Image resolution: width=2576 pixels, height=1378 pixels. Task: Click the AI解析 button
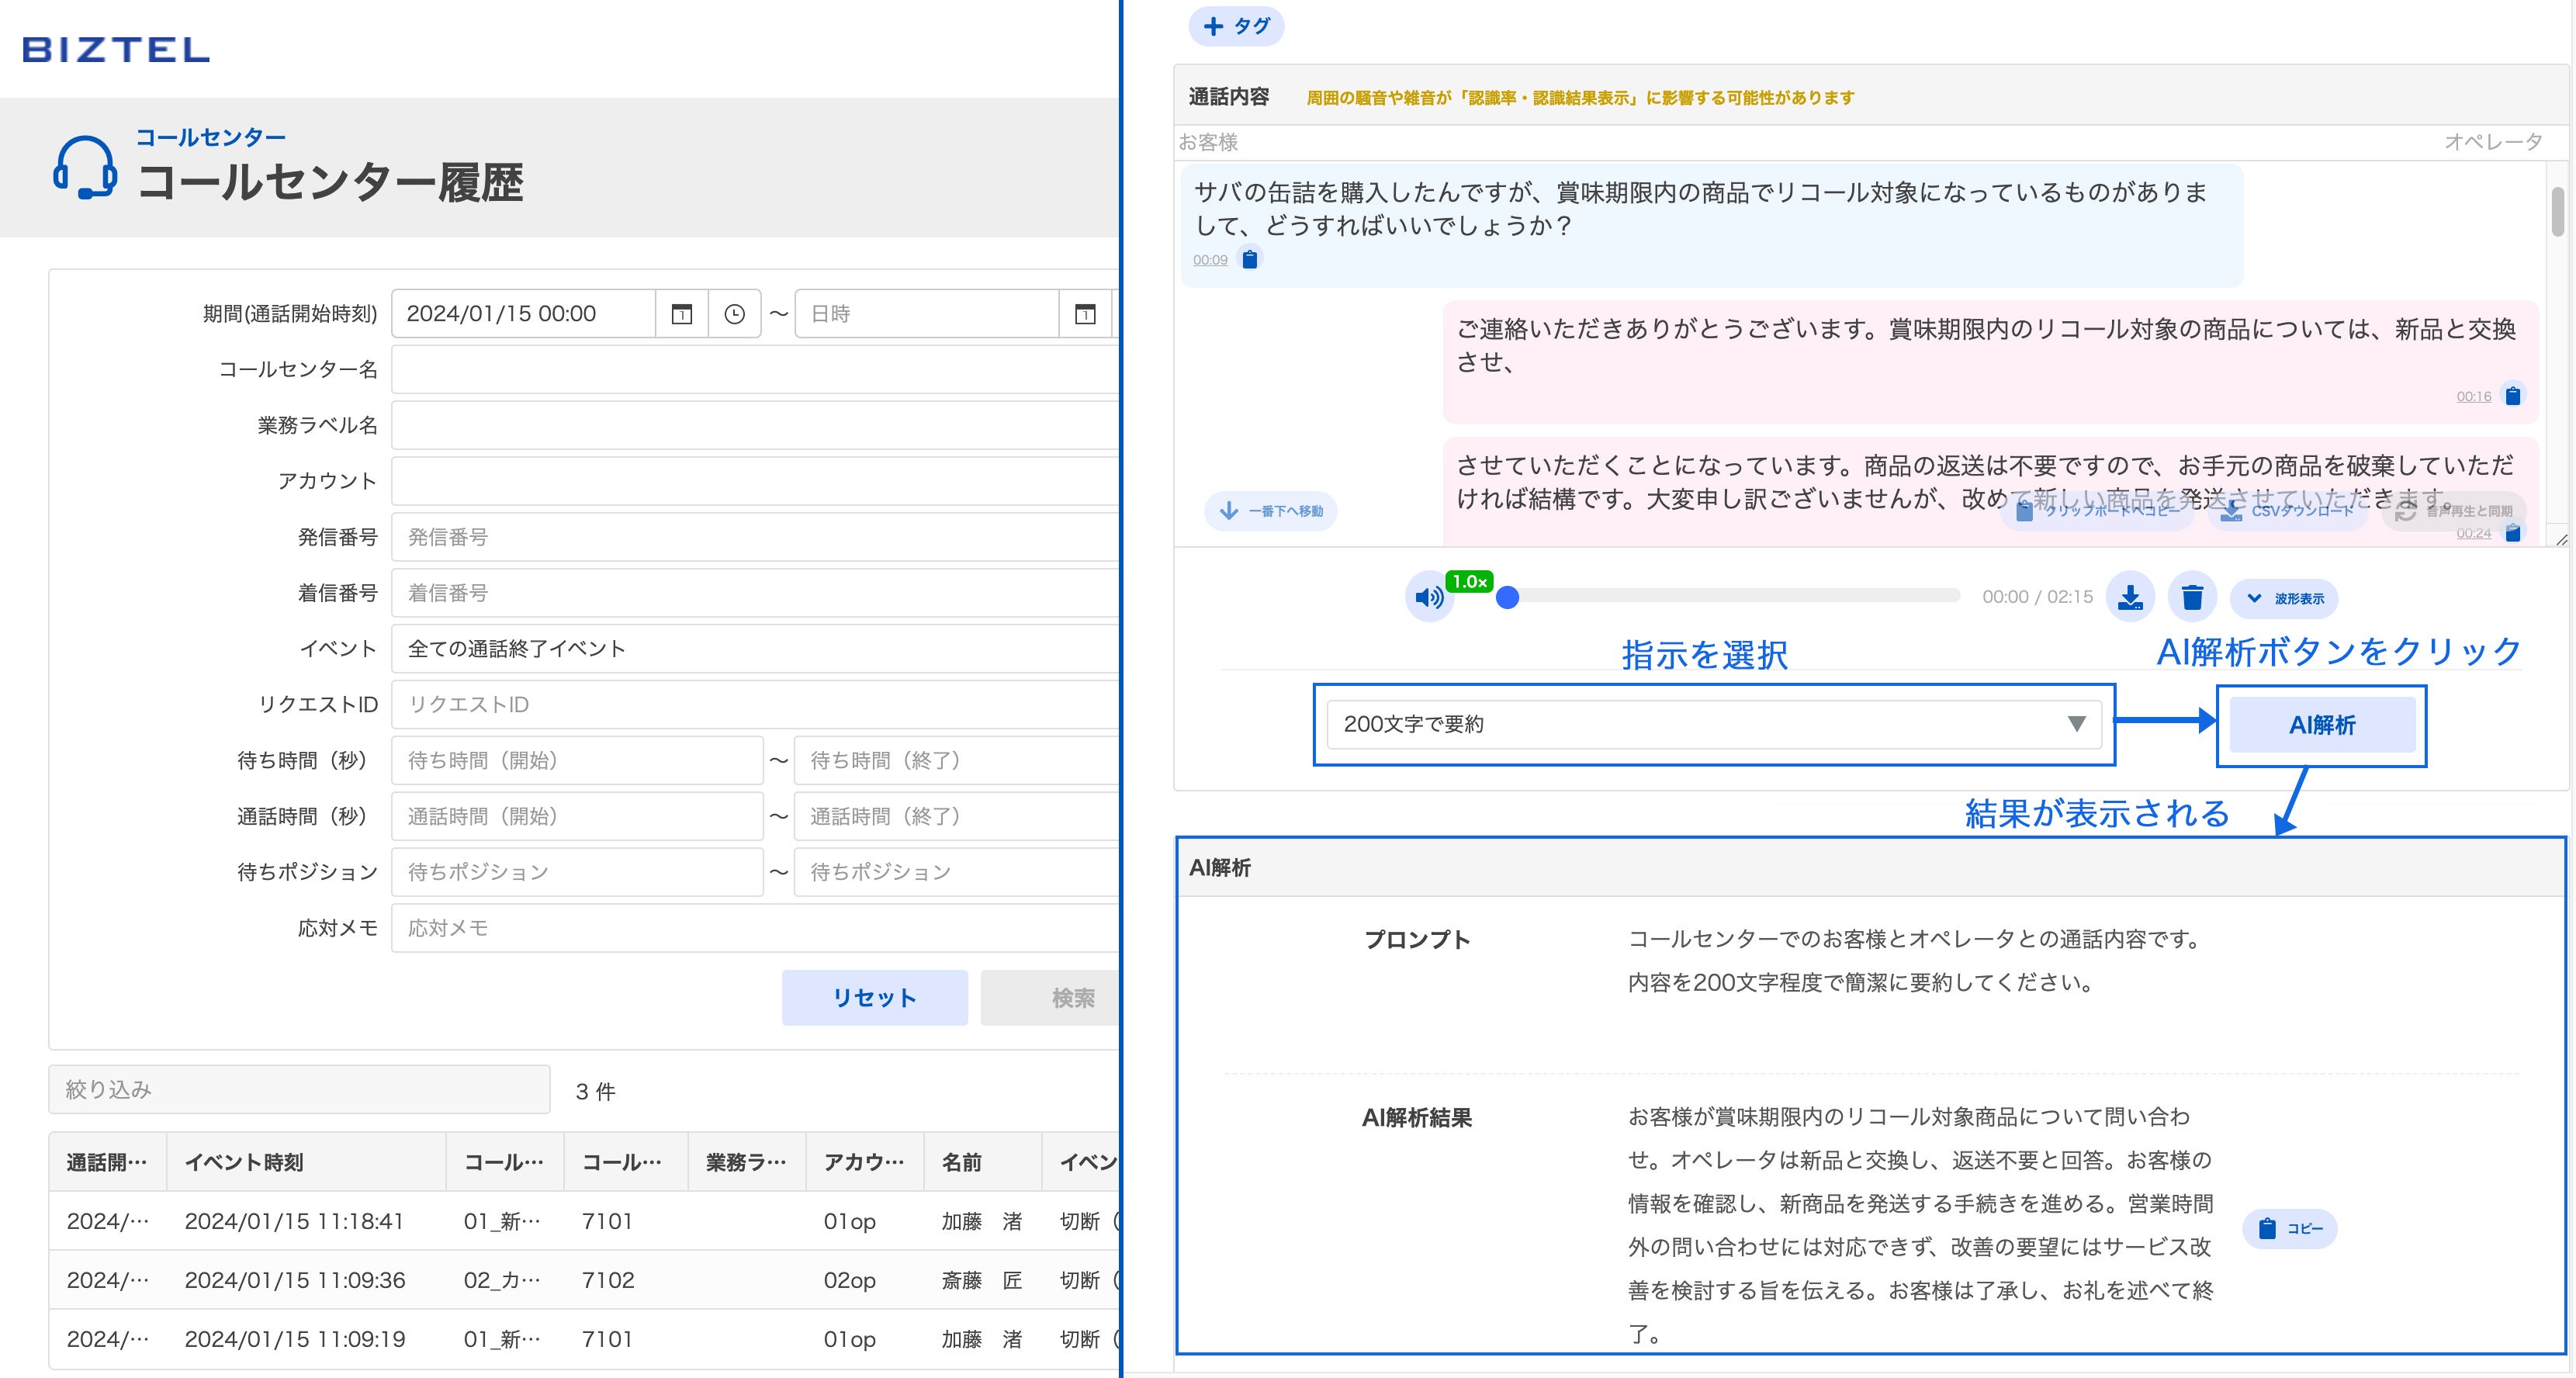tap(2322, 725)
